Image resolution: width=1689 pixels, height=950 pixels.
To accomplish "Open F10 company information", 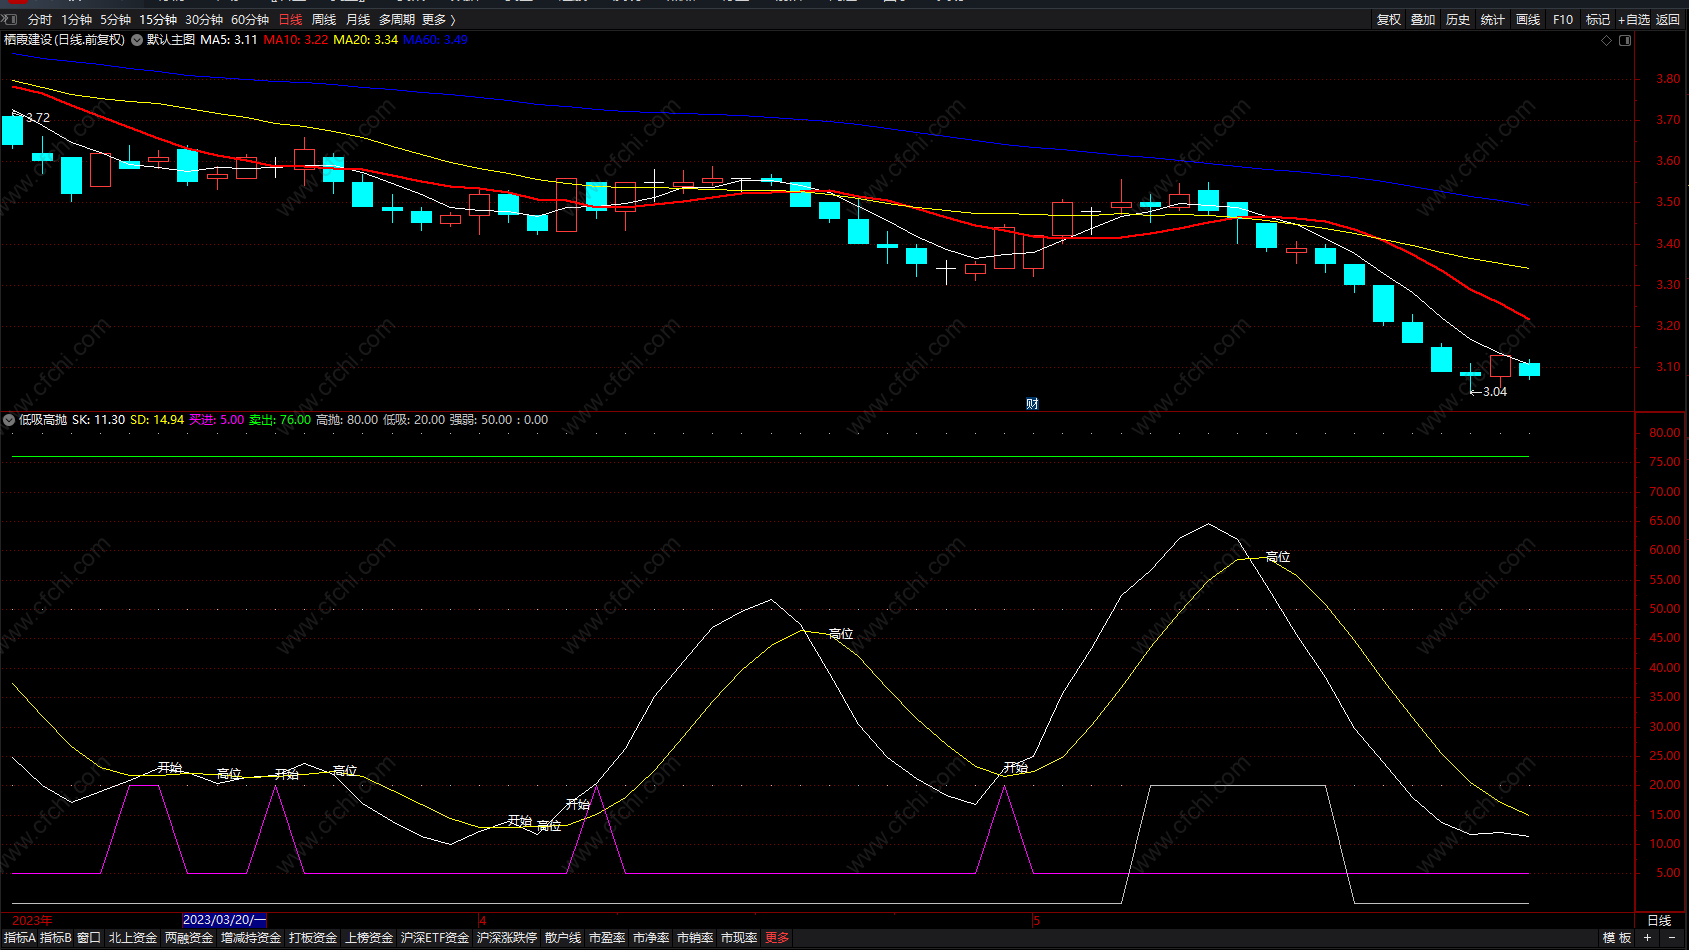I will click(1562, 20).
